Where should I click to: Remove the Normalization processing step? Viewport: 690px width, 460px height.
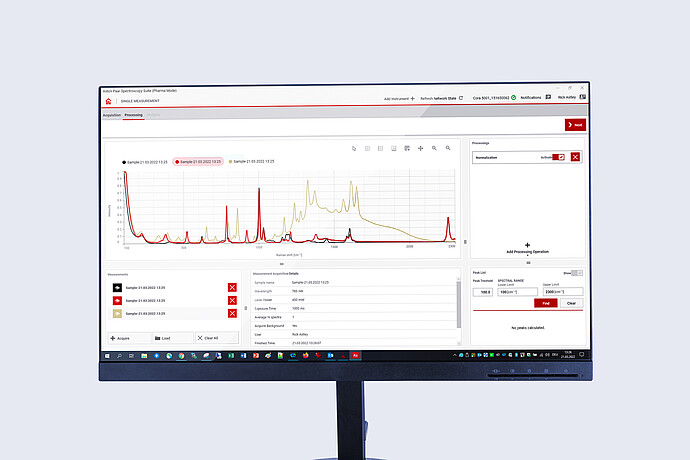[574, 157]
